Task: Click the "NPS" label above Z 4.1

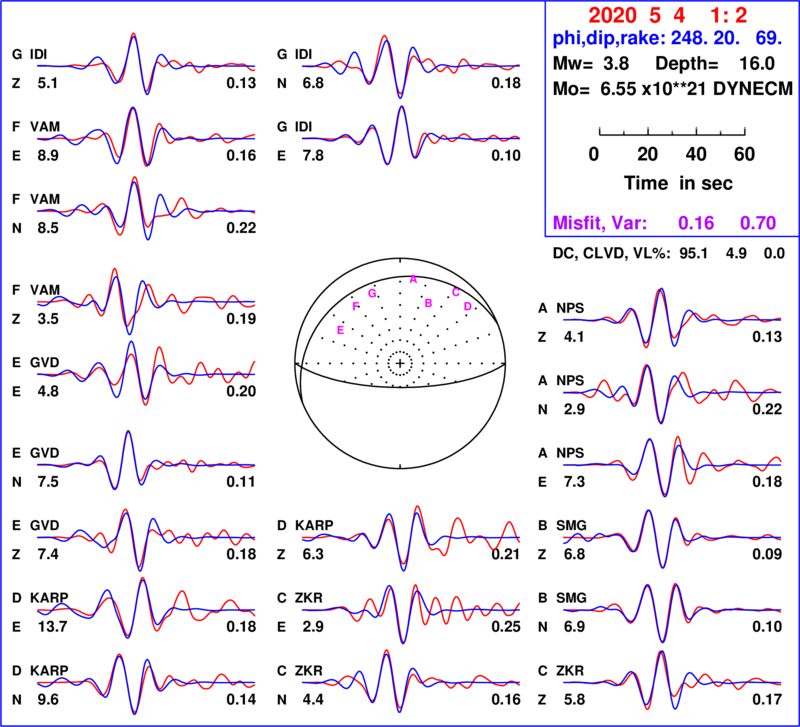Action: pyautogui.click(x=570, y=308)
